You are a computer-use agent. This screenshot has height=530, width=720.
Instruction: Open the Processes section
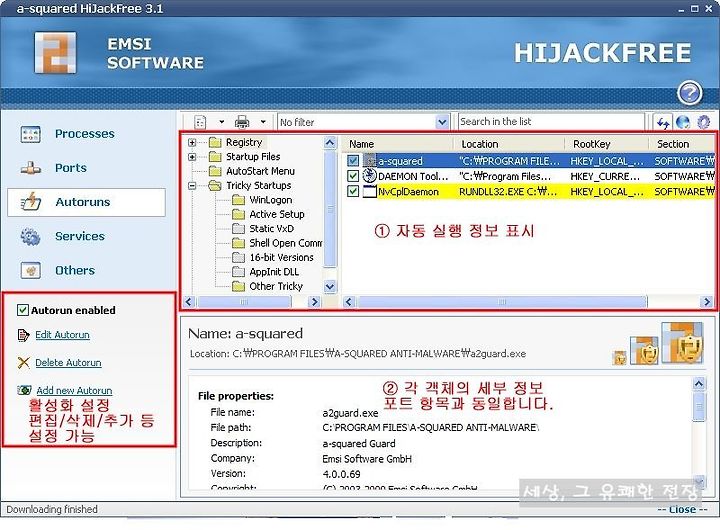(84, 134)
